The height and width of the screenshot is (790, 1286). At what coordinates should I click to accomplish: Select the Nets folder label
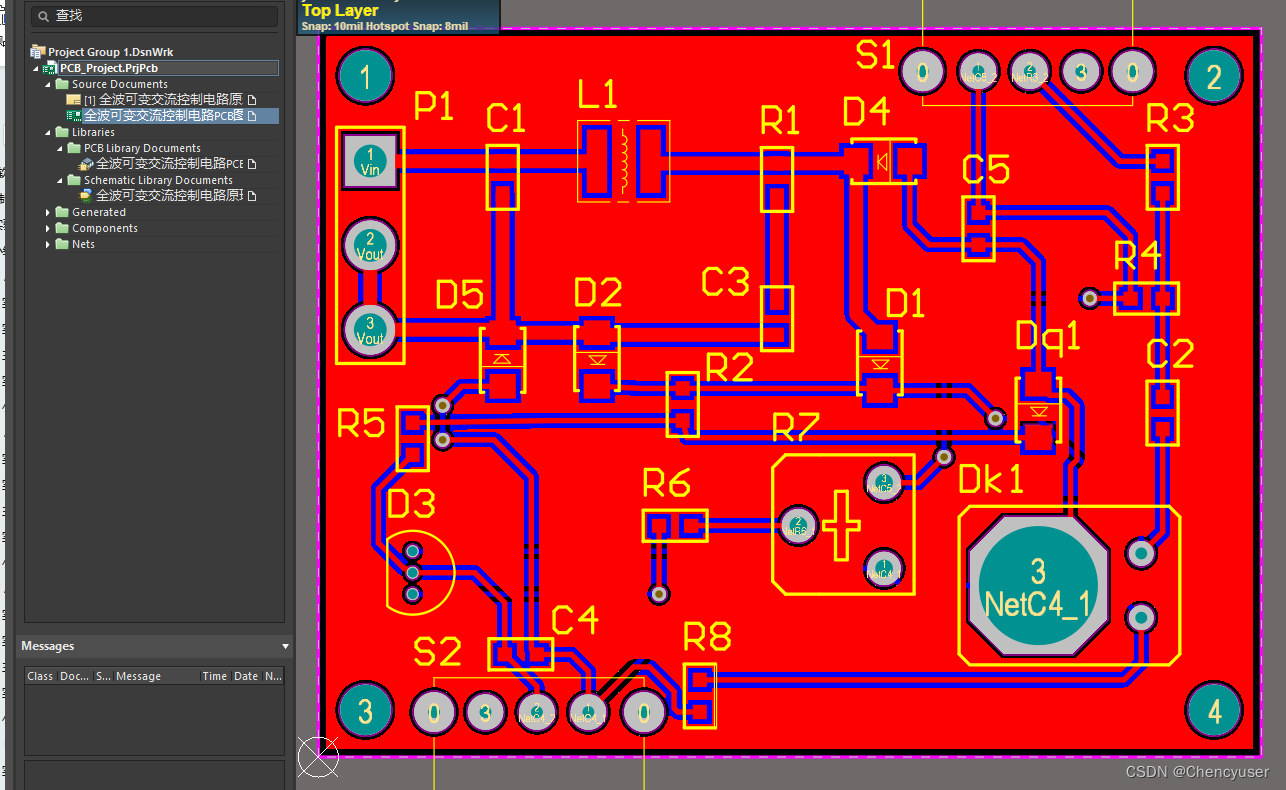[83, 244]
